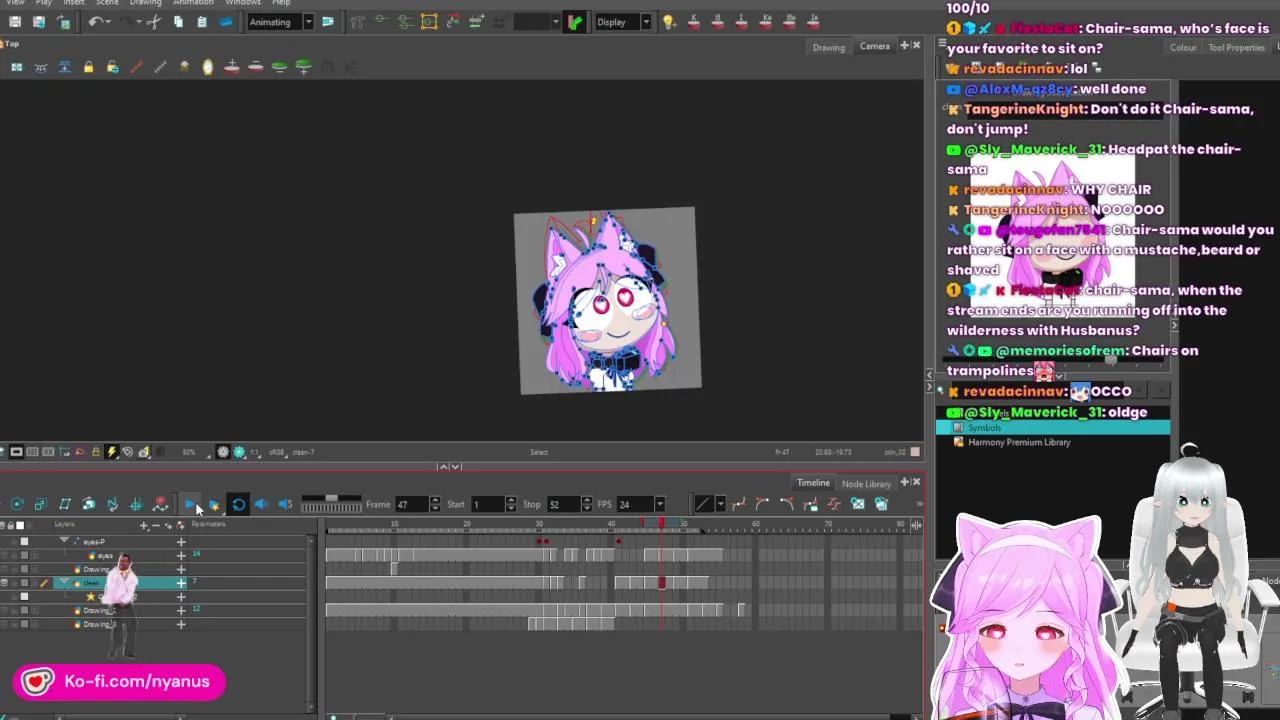Screen dimensions: 1280x720
Task: Select the Symbols library folder
Action: 1052,428
